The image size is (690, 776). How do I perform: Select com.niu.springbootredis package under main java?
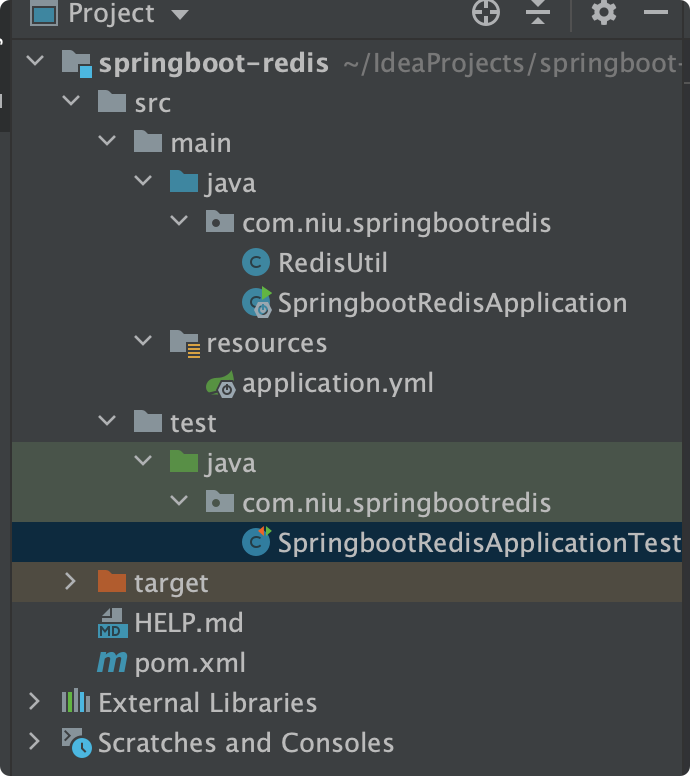pyautogui.click(x=396, y=223)
